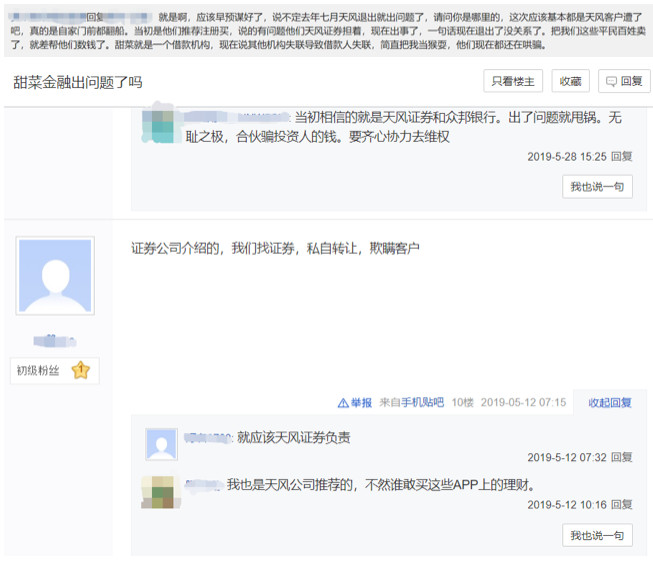Screen dimensions: 653x564
Task: Click pixelated avatar beside 我也是天风公司推荐的
Action: pyautogui.click(x=162, y=492)
